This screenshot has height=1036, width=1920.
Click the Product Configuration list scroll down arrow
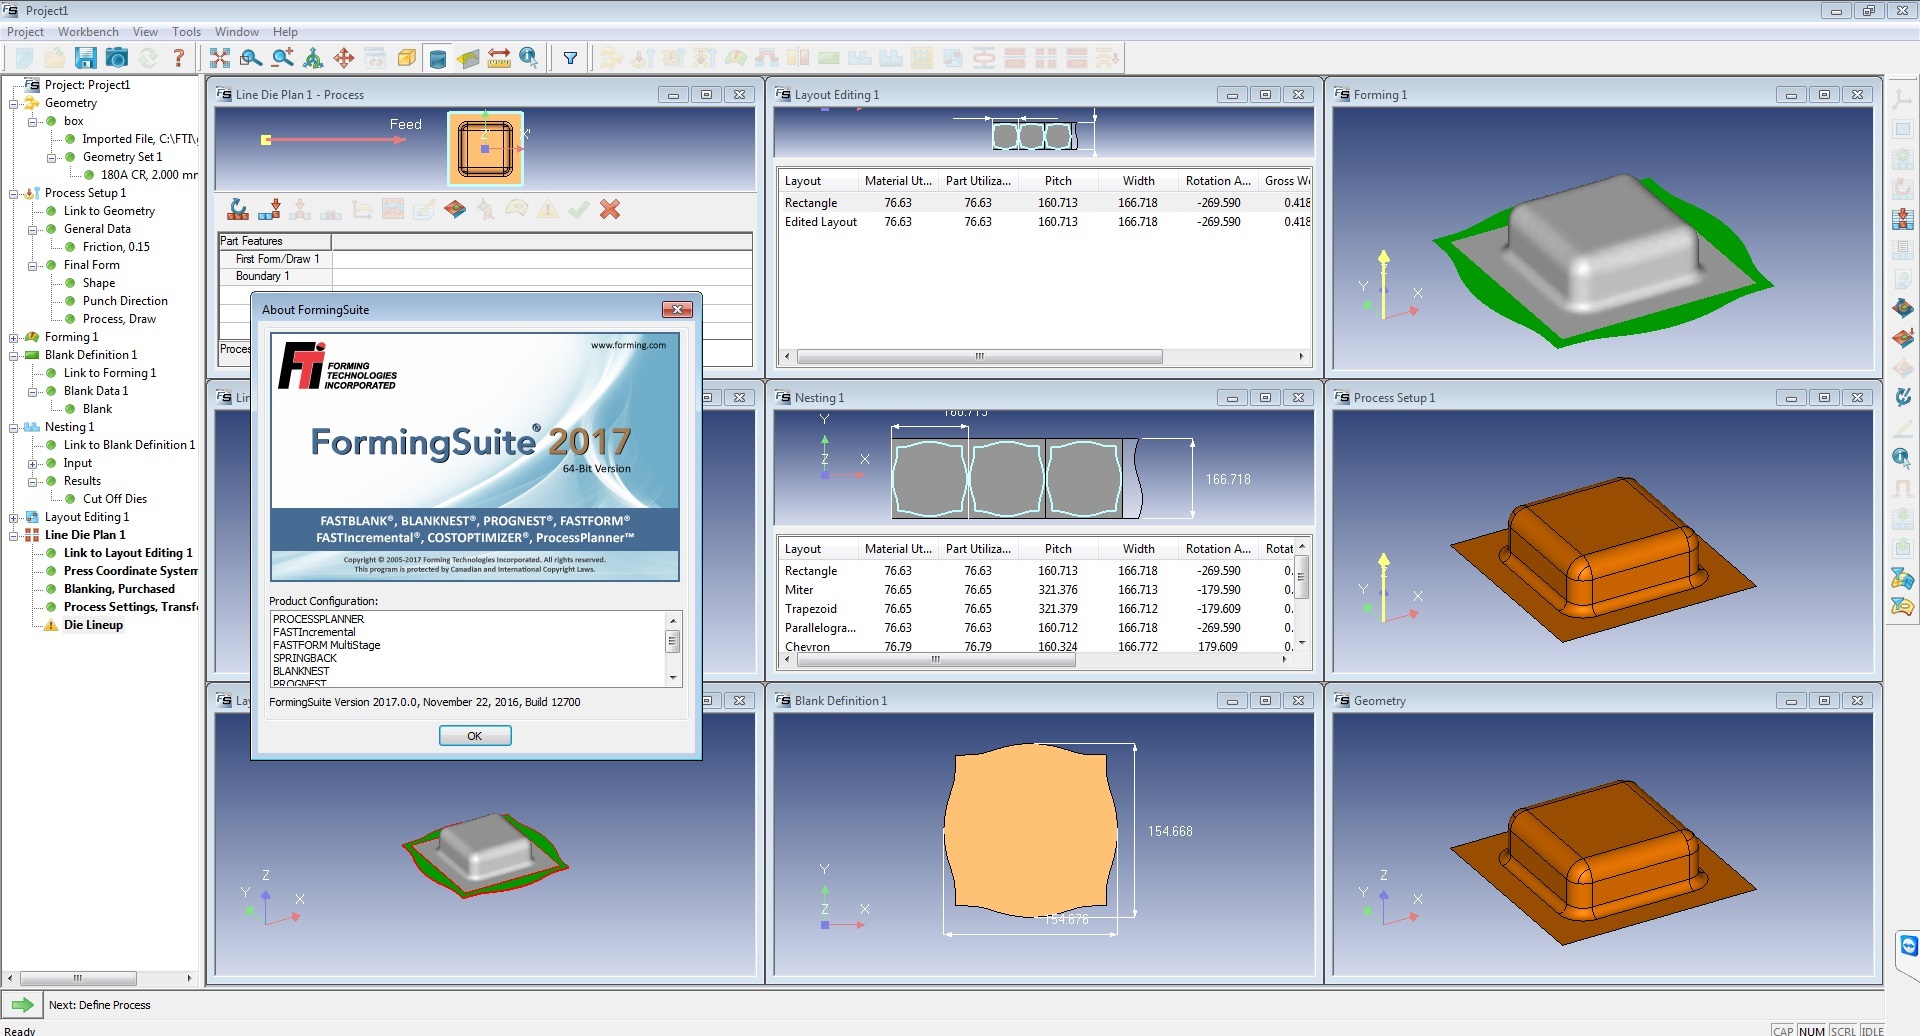[x=673, y=678]
